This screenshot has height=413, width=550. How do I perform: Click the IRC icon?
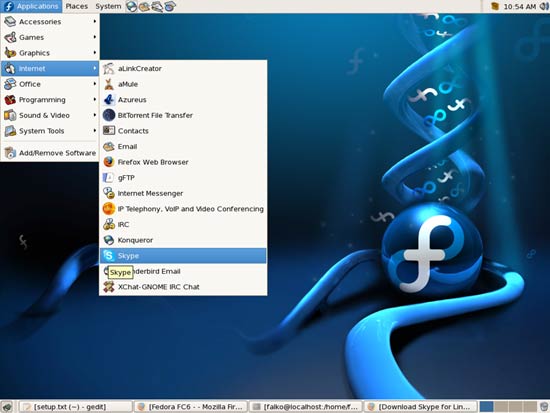click(109, 224)
